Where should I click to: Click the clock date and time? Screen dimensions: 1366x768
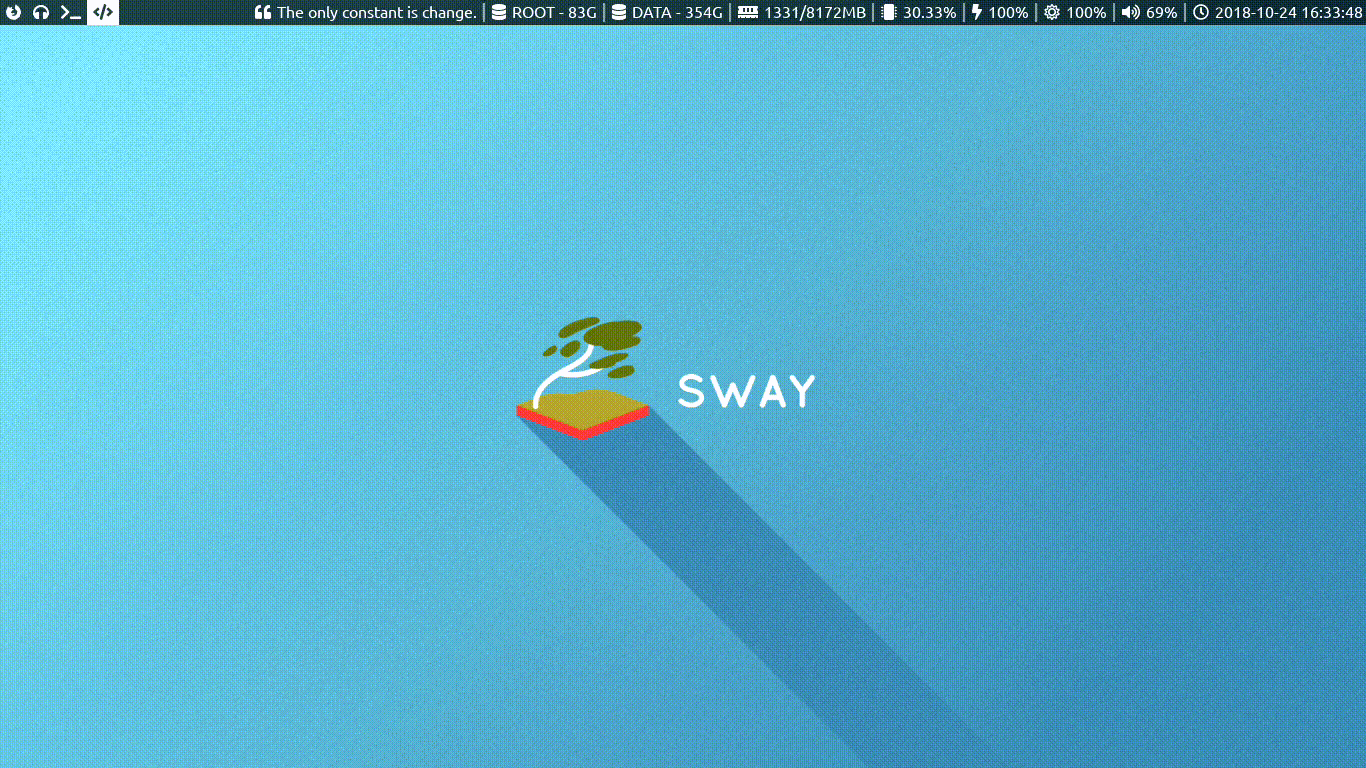(1277, 13)
